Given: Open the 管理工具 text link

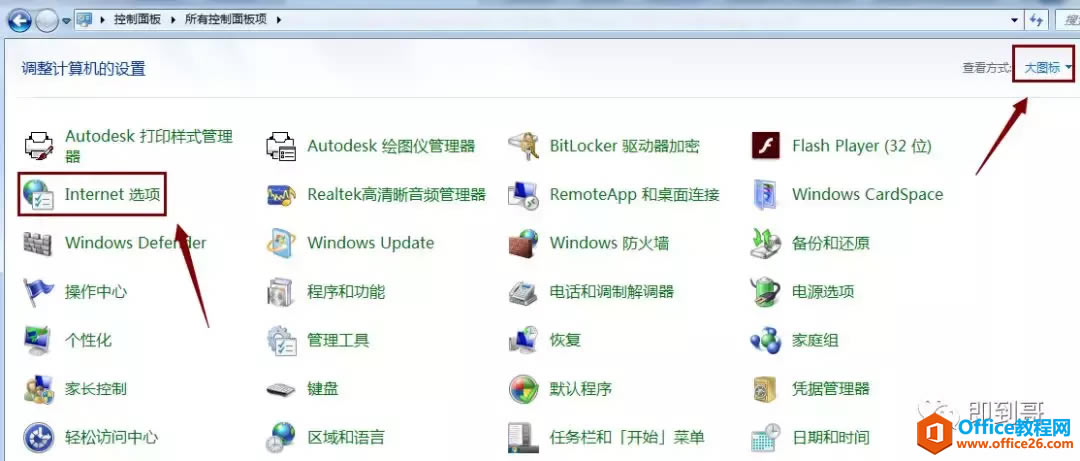Looking at the screenshot, I should click(338, 340).
